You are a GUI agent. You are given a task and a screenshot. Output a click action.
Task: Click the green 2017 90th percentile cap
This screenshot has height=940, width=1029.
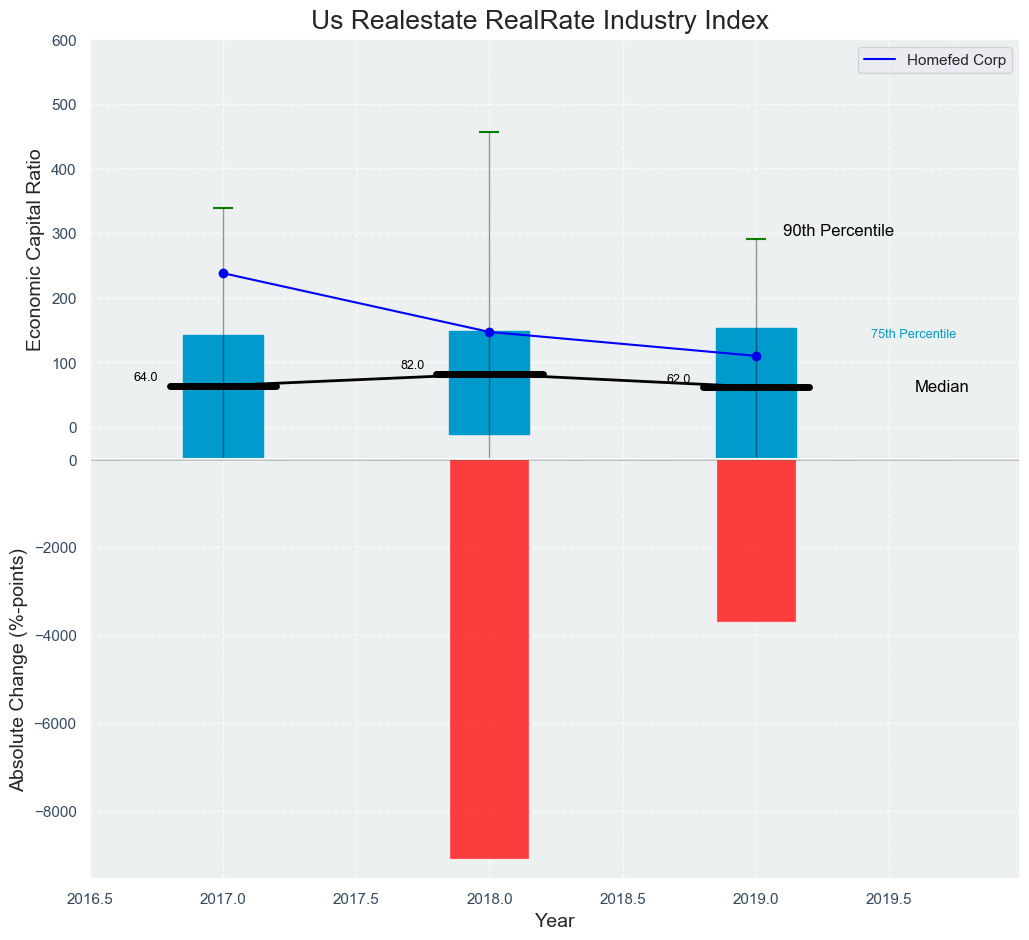pos(223,208)
